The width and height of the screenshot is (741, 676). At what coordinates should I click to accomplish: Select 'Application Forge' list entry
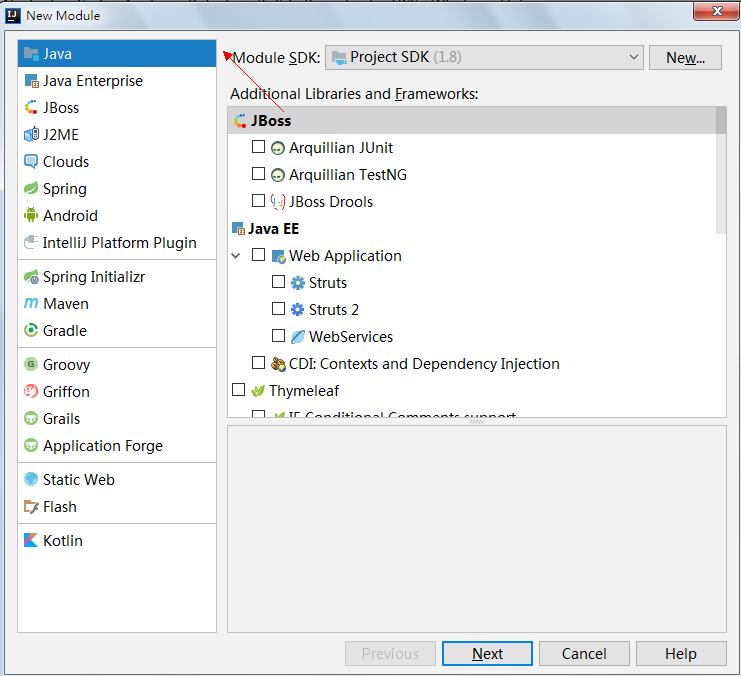coord(117,445)
